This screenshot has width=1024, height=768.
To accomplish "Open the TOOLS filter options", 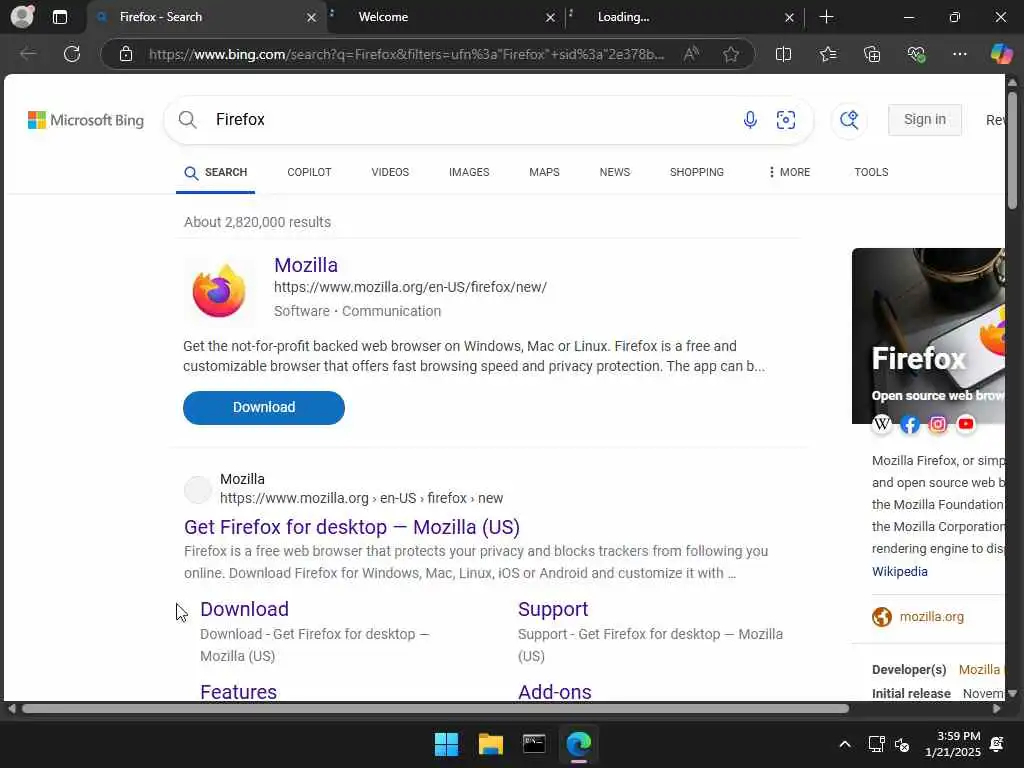I will [871, 172].
